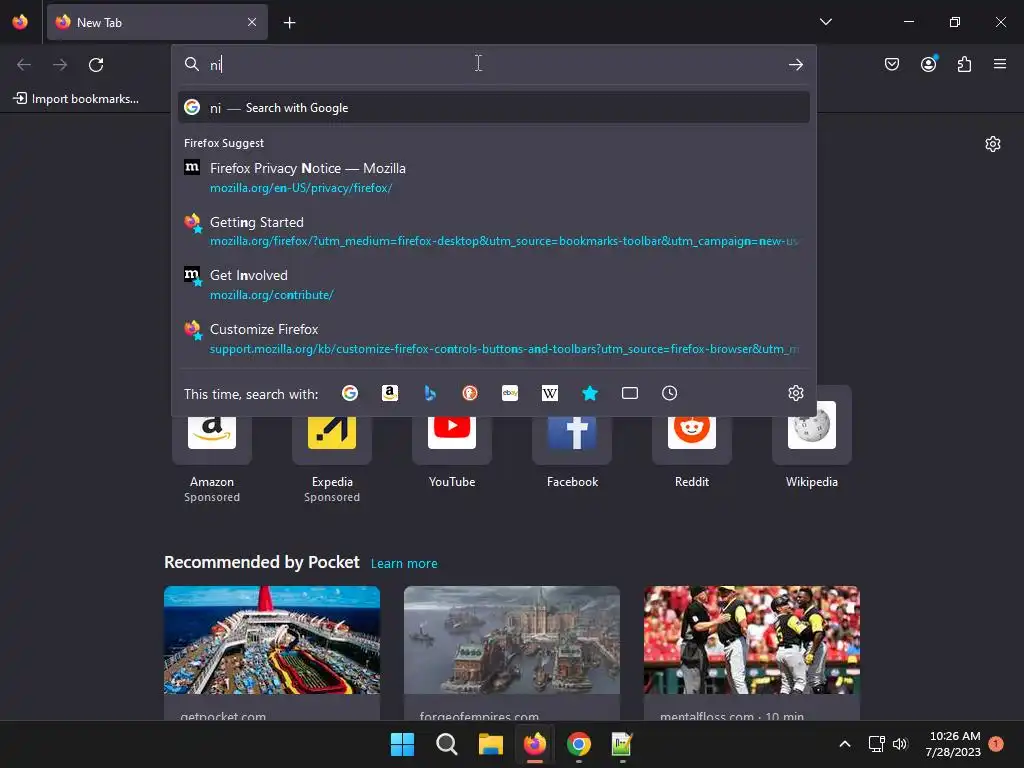Click mozilla.org/contribute/ URL text
The image size is (1024, 768).
click(272, 295)
